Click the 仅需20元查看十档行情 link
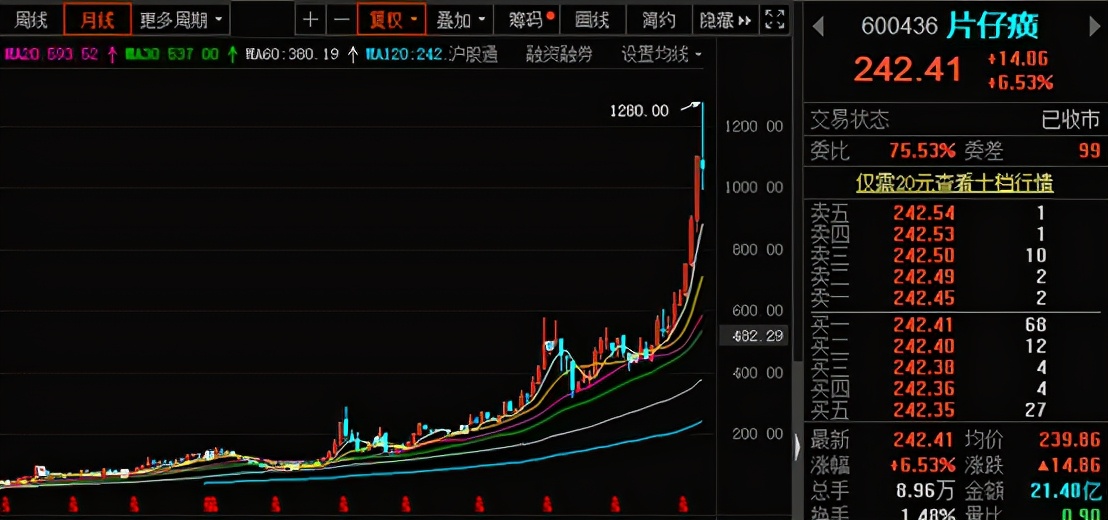 tap(955, 184)
